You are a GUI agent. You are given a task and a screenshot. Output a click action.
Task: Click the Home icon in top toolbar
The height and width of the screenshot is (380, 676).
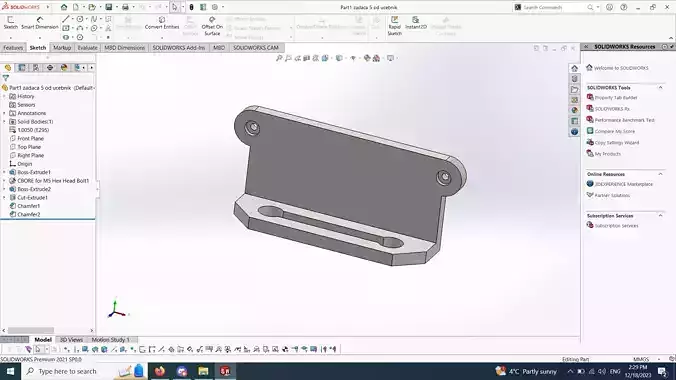pos(64,7)
